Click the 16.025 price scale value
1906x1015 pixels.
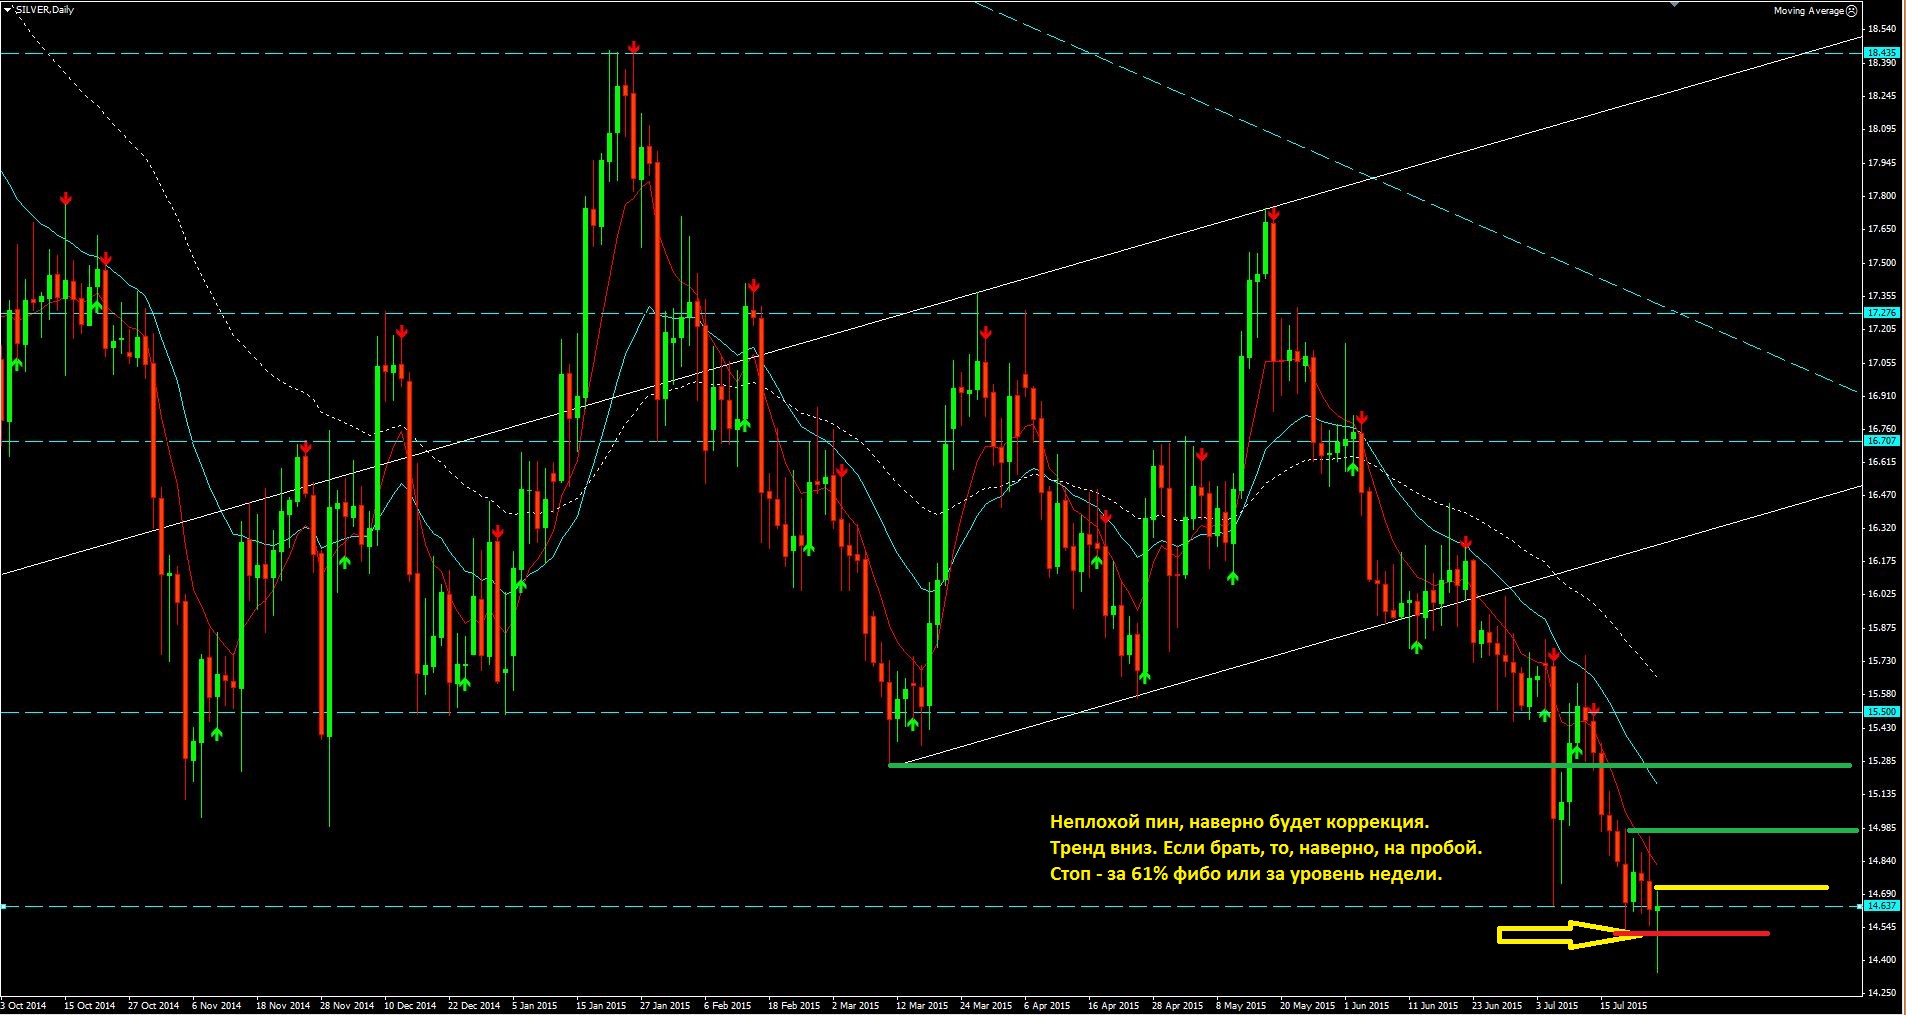click(1881, 594)
